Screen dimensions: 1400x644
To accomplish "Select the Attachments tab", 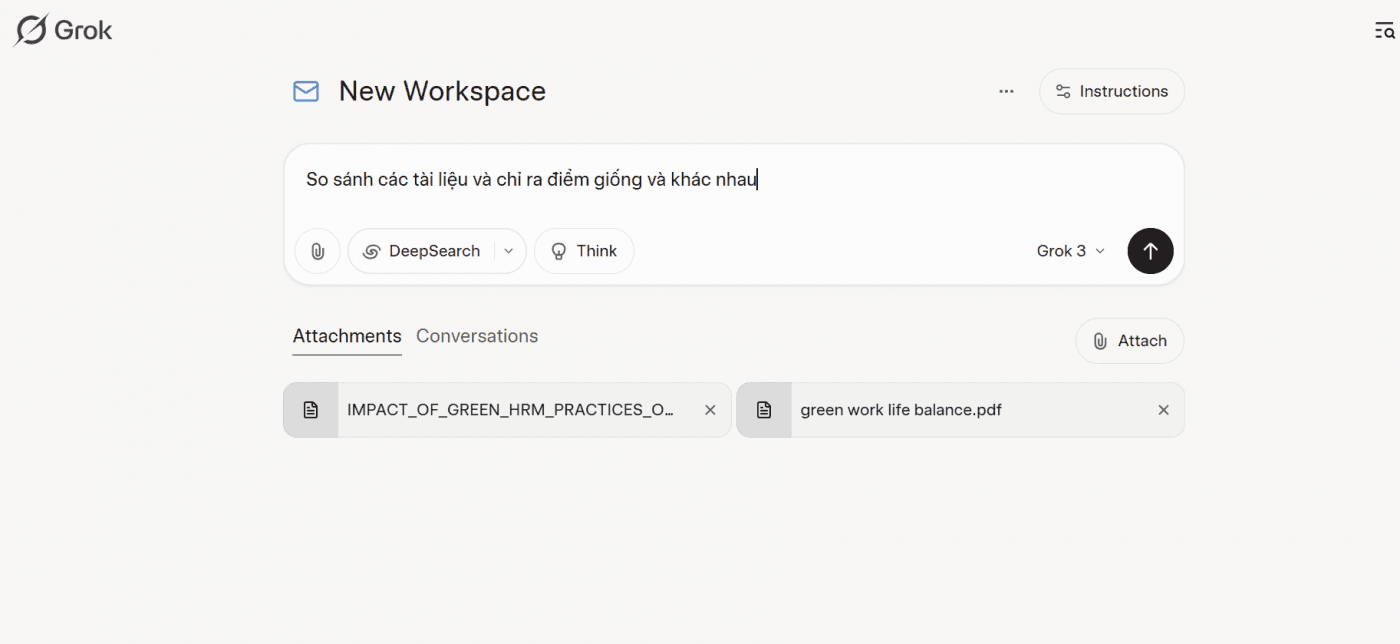I will click(347, 336).
